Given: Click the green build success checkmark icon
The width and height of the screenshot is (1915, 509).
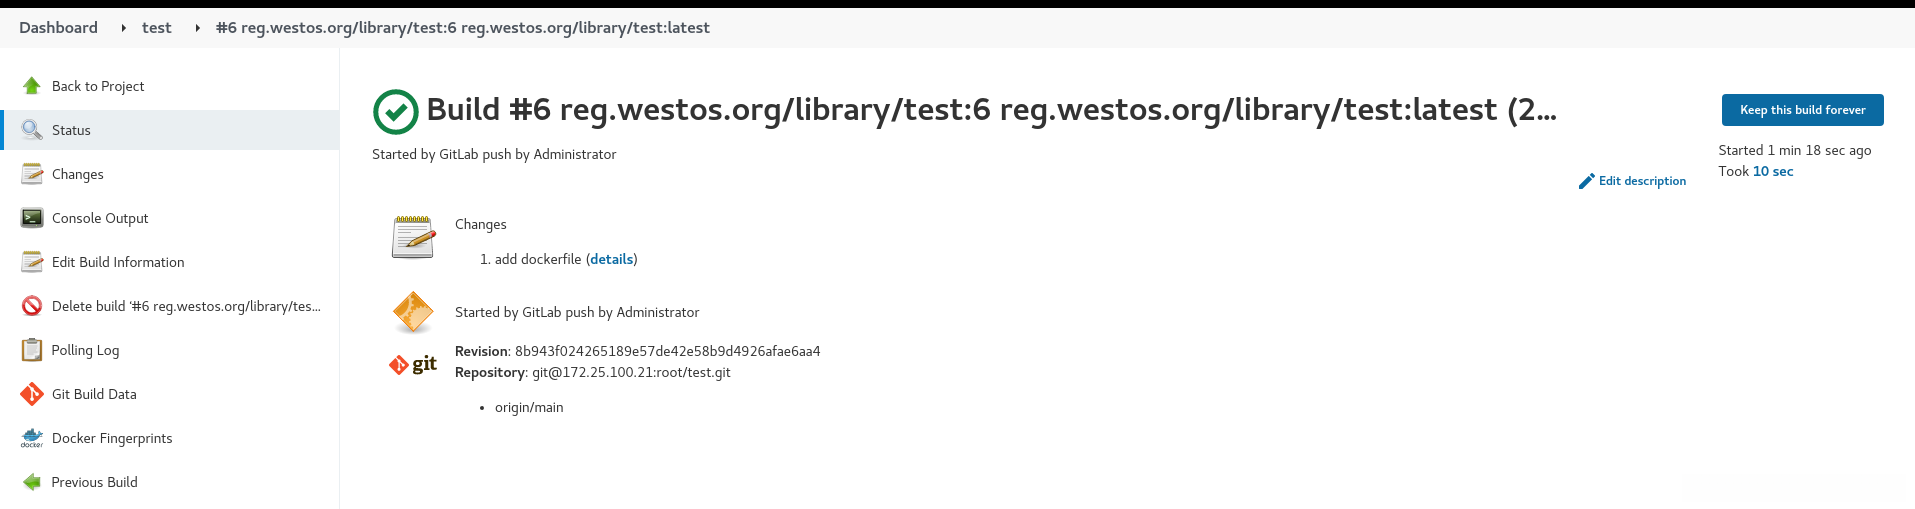Looking at the screenshot, I should tap(395, 112).
